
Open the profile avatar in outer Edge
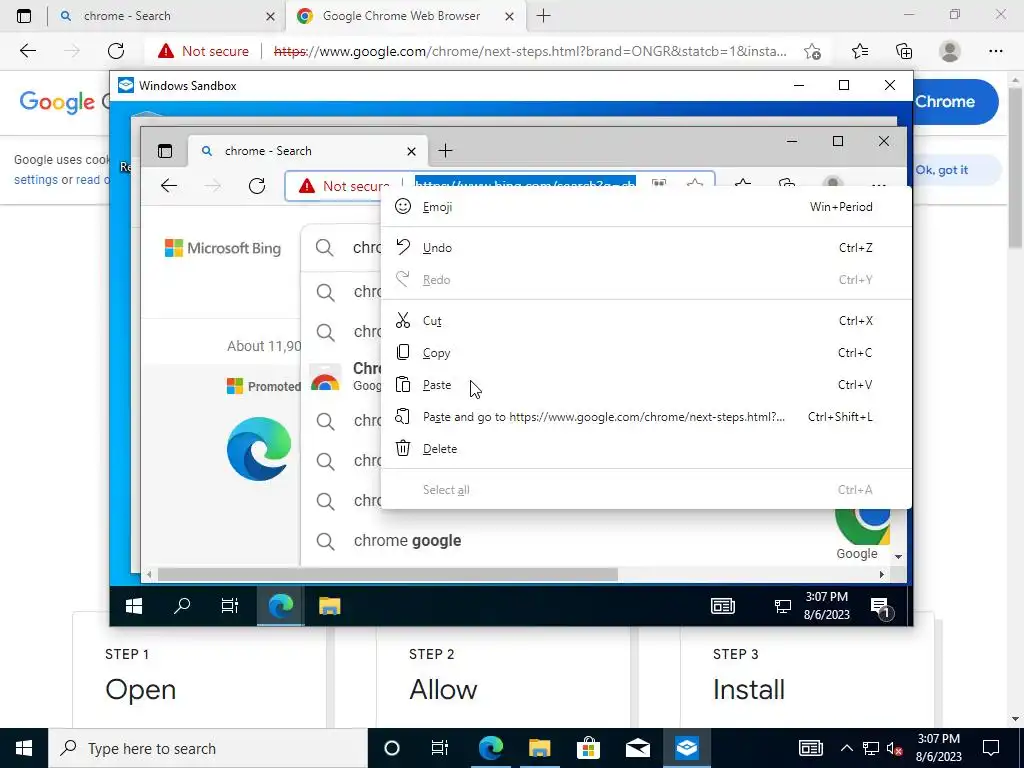[x=950, y=51]
